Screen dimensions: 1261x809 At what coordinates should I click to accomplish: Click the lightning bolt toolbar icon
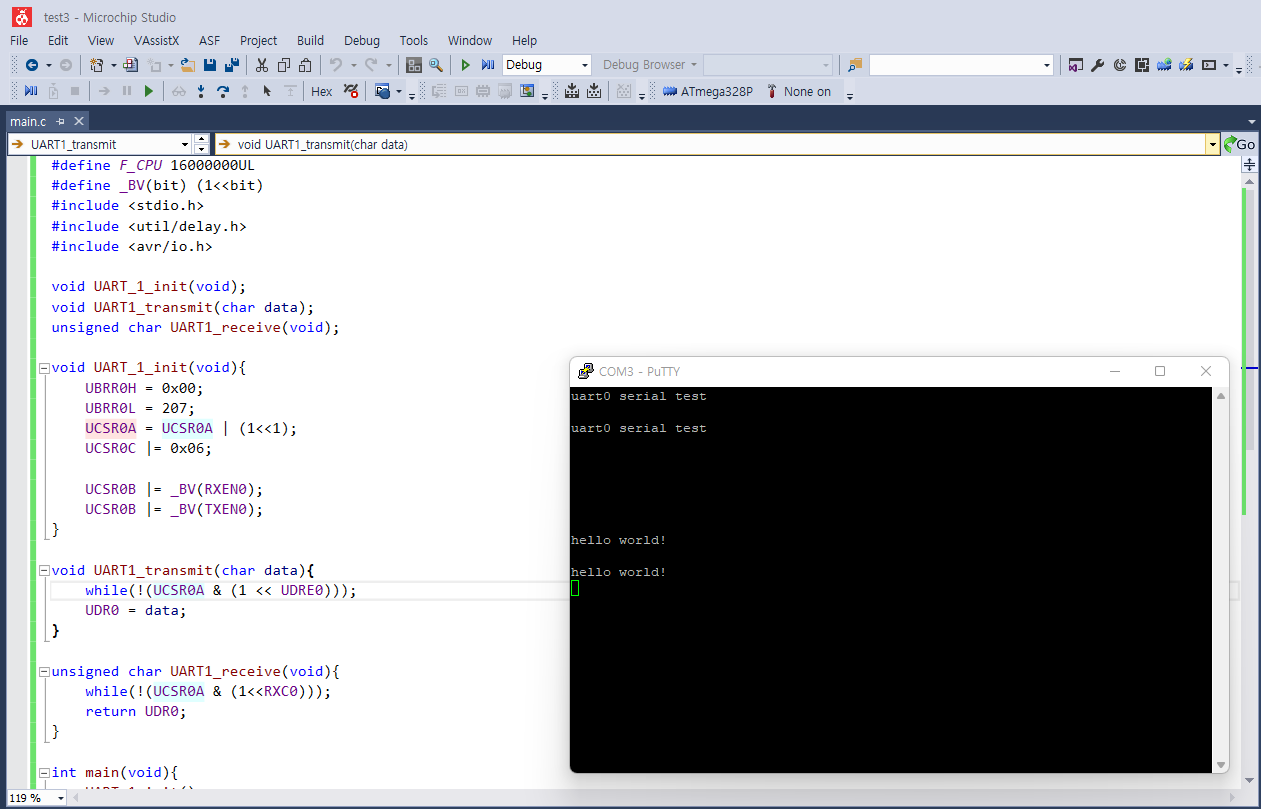tap(1186, 65)
